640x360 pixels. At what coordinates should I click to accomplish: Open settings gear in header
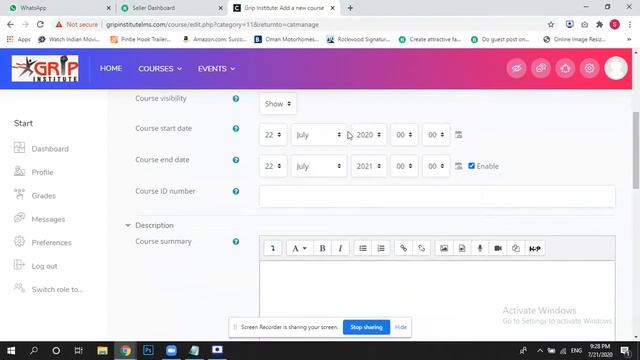(589, 69)
